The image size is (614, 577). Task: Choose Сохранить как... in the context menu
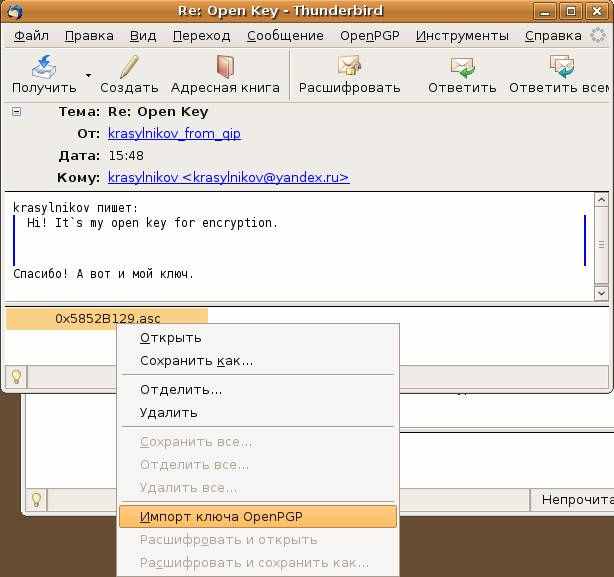click(x=258, y=361)
